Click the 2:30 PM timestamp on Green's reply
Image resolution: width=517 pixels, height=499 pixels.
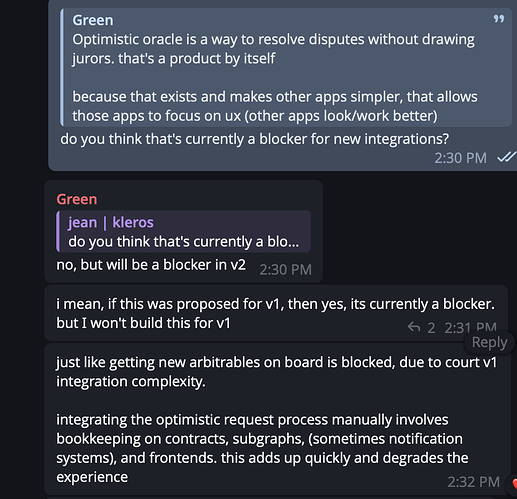285,270
